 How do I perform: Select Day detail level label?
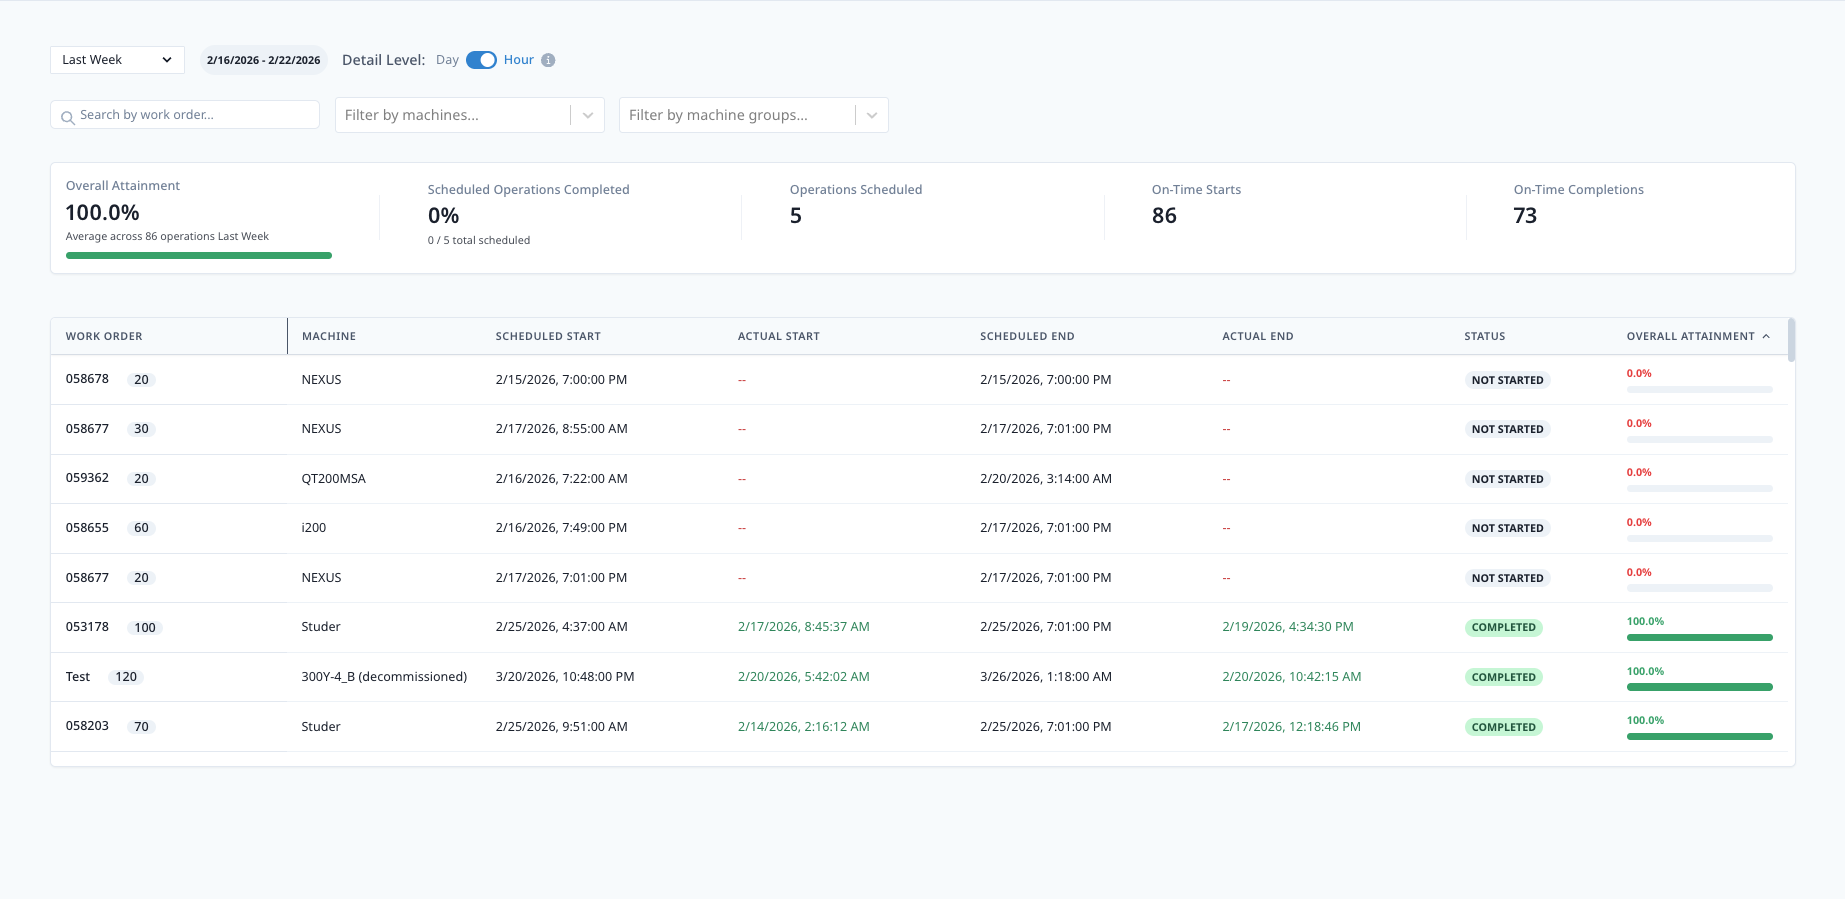click(x=447, y=60)
